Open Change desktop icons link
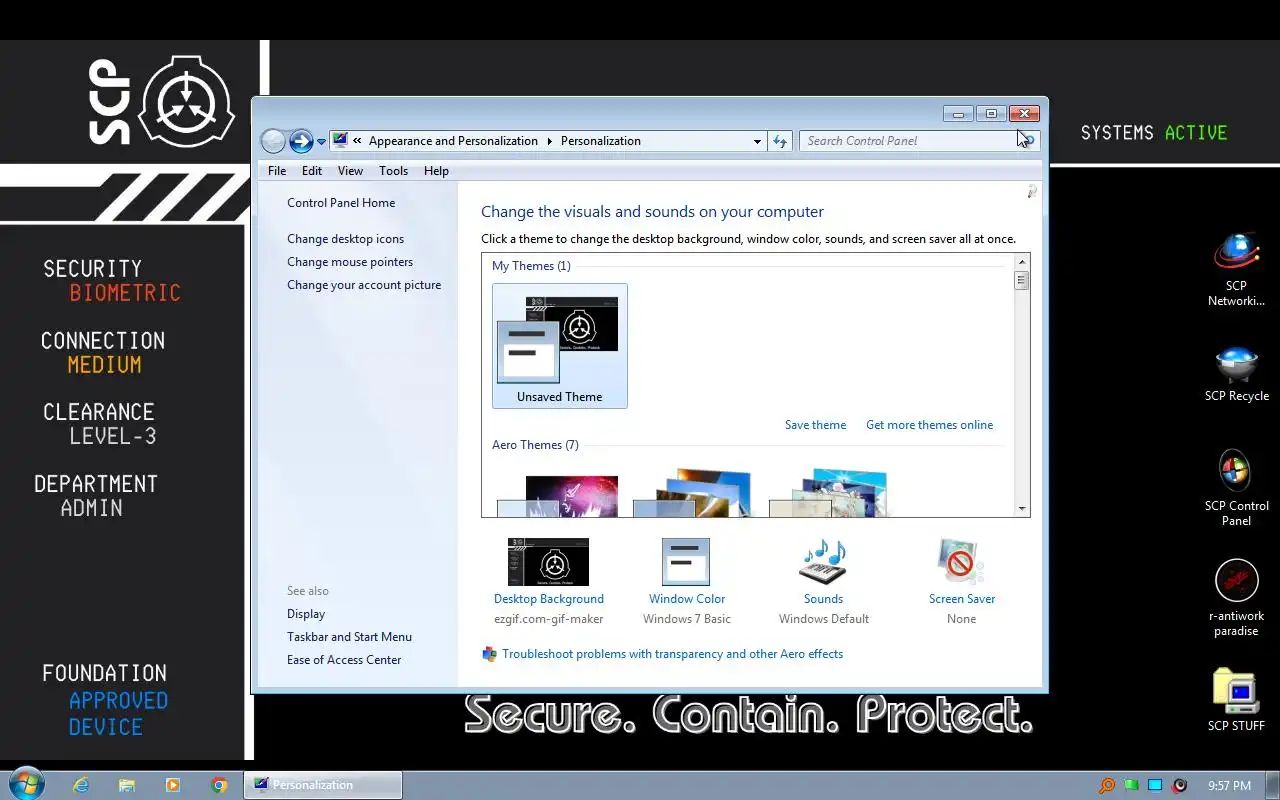 (x=346, y=239)
